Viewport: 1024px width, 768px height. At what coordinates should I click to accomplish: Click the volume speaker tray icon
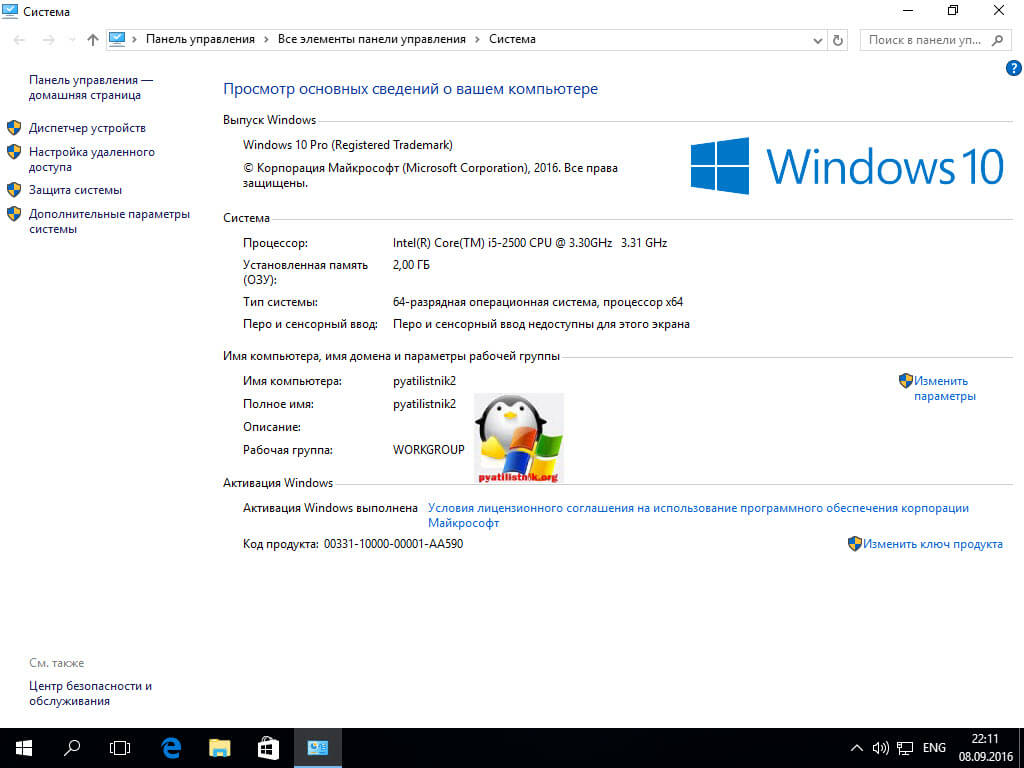881,747
